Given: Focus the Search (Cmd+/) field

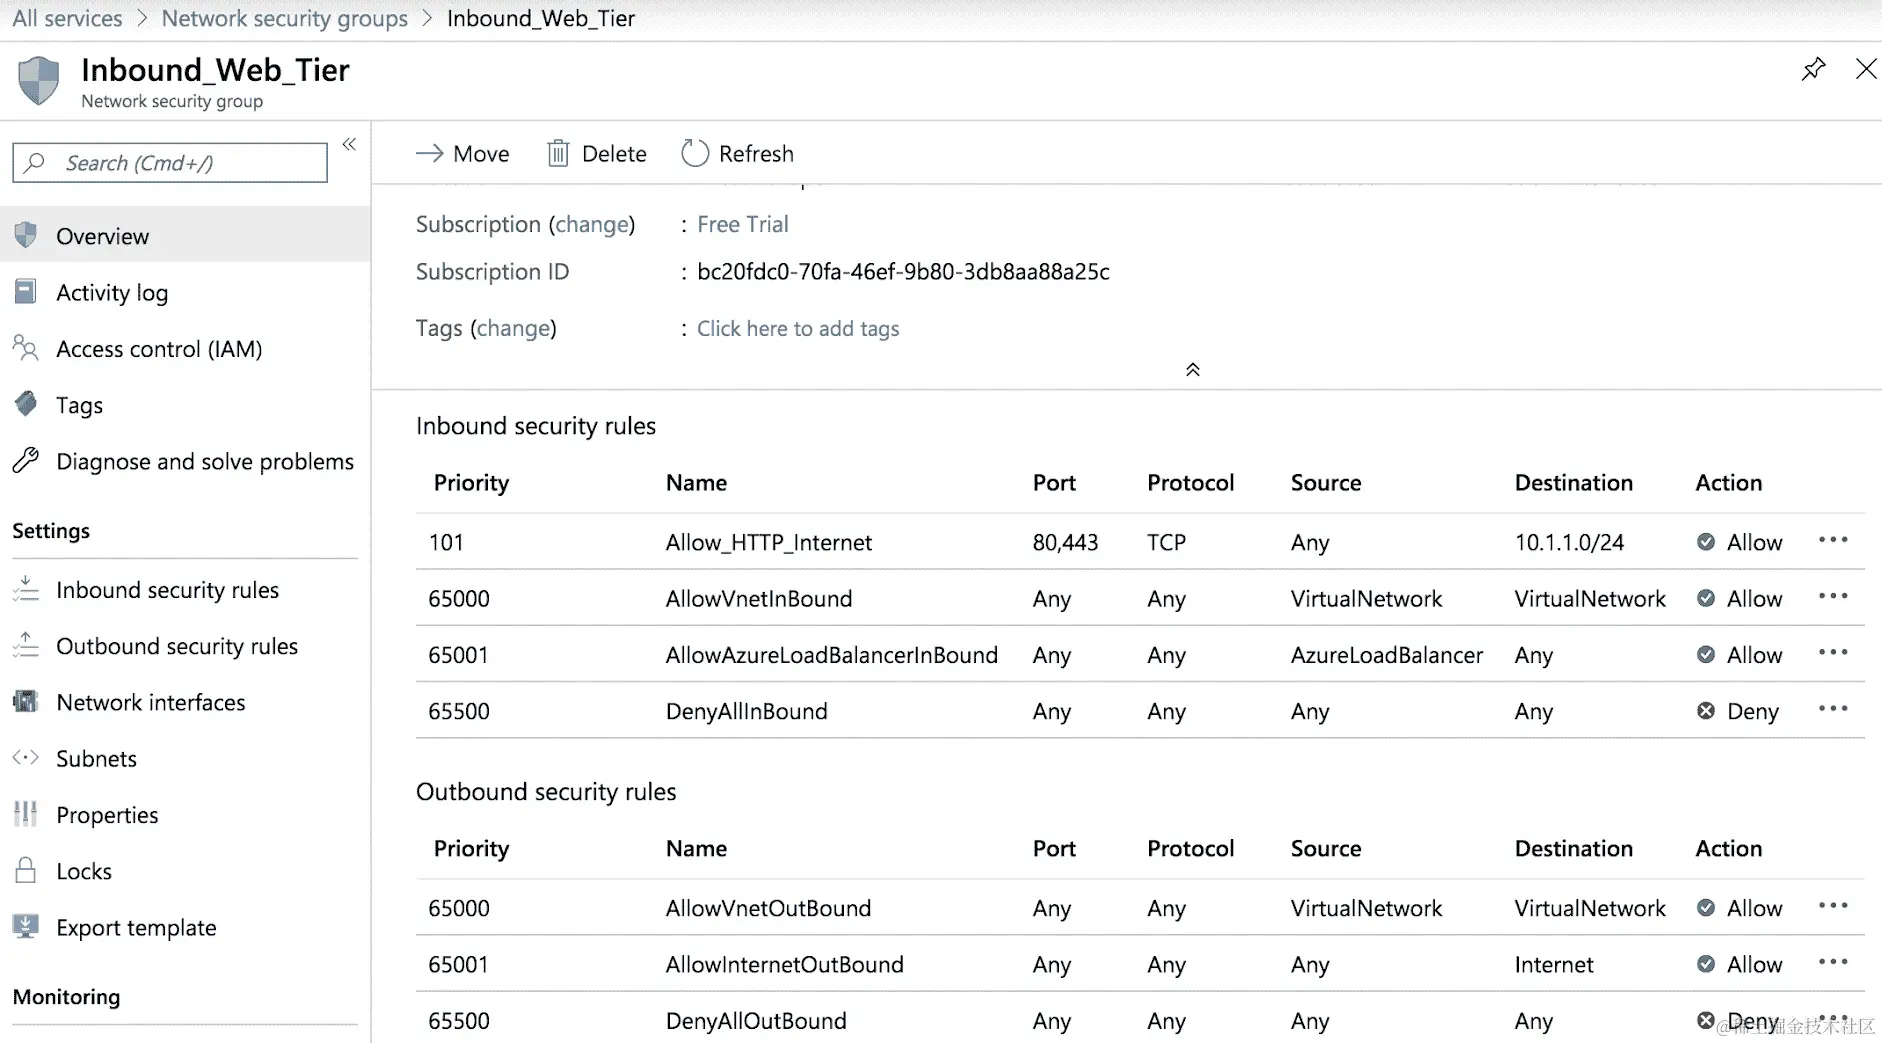Looking at the screenshot, I should (x=170, y=163).
